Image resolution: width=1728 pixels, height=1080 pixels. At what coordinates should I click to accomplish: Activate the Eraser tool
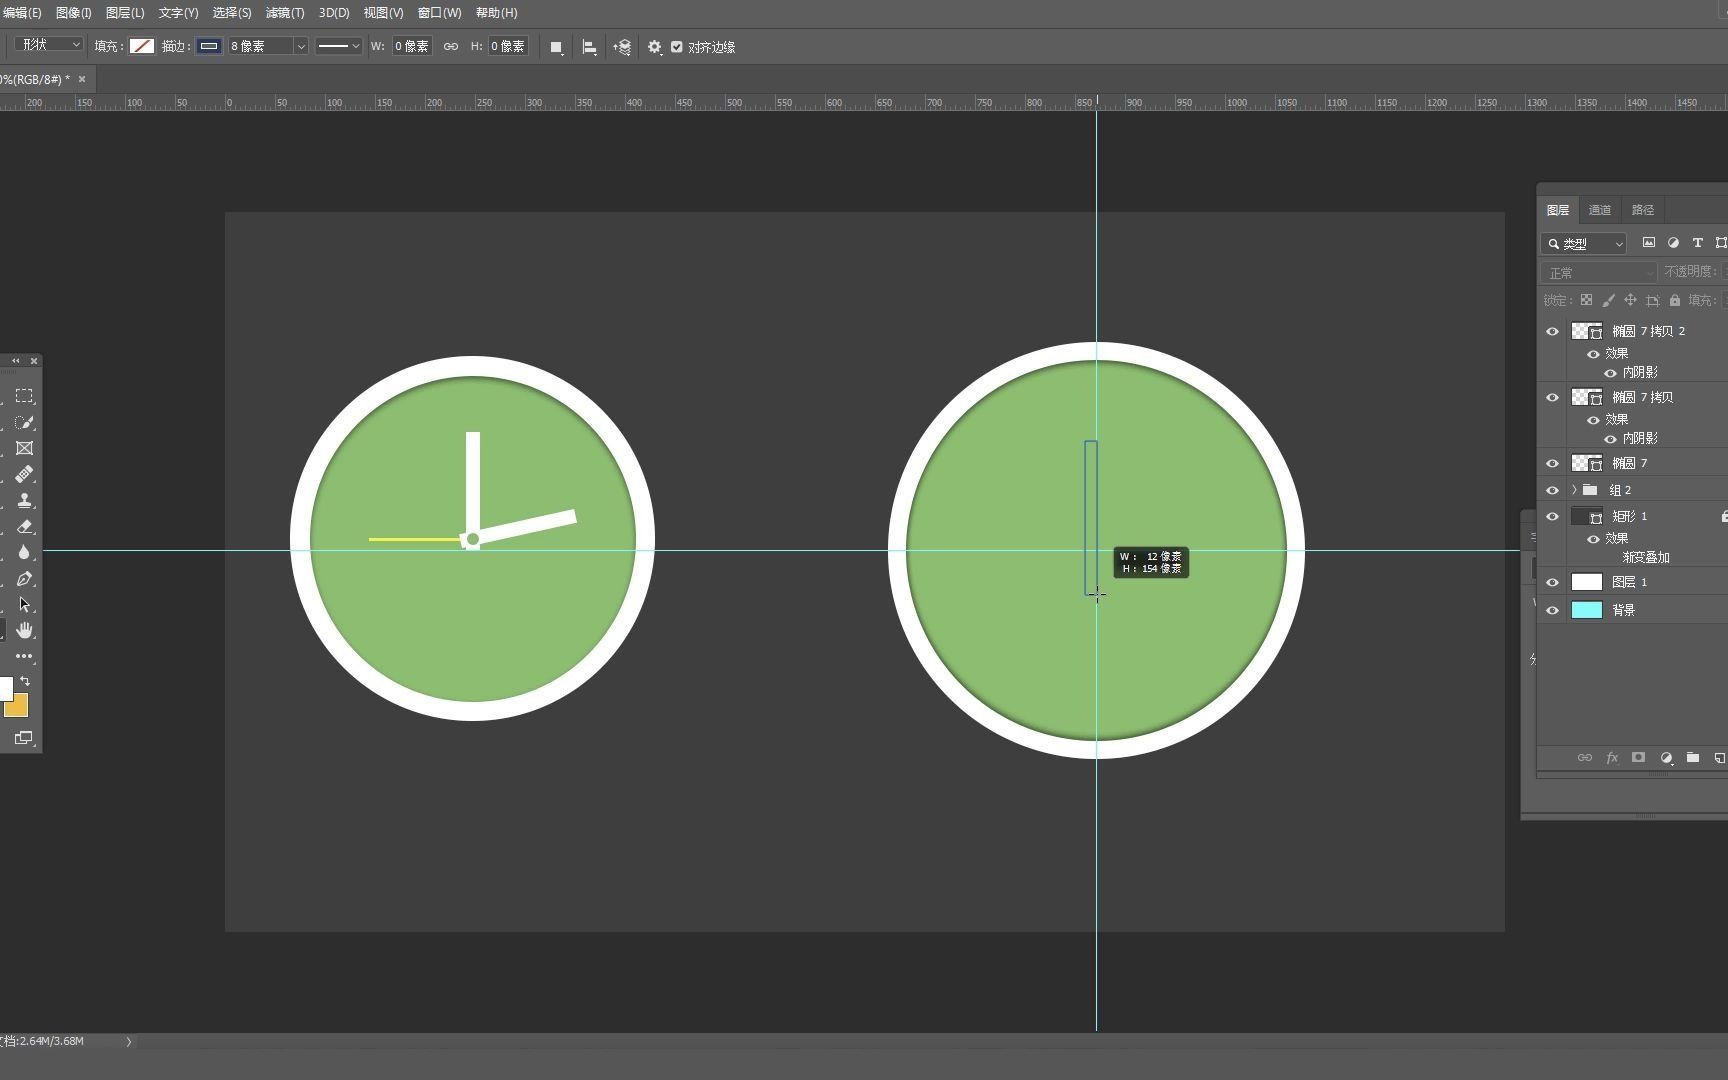(x=24, y=526)
